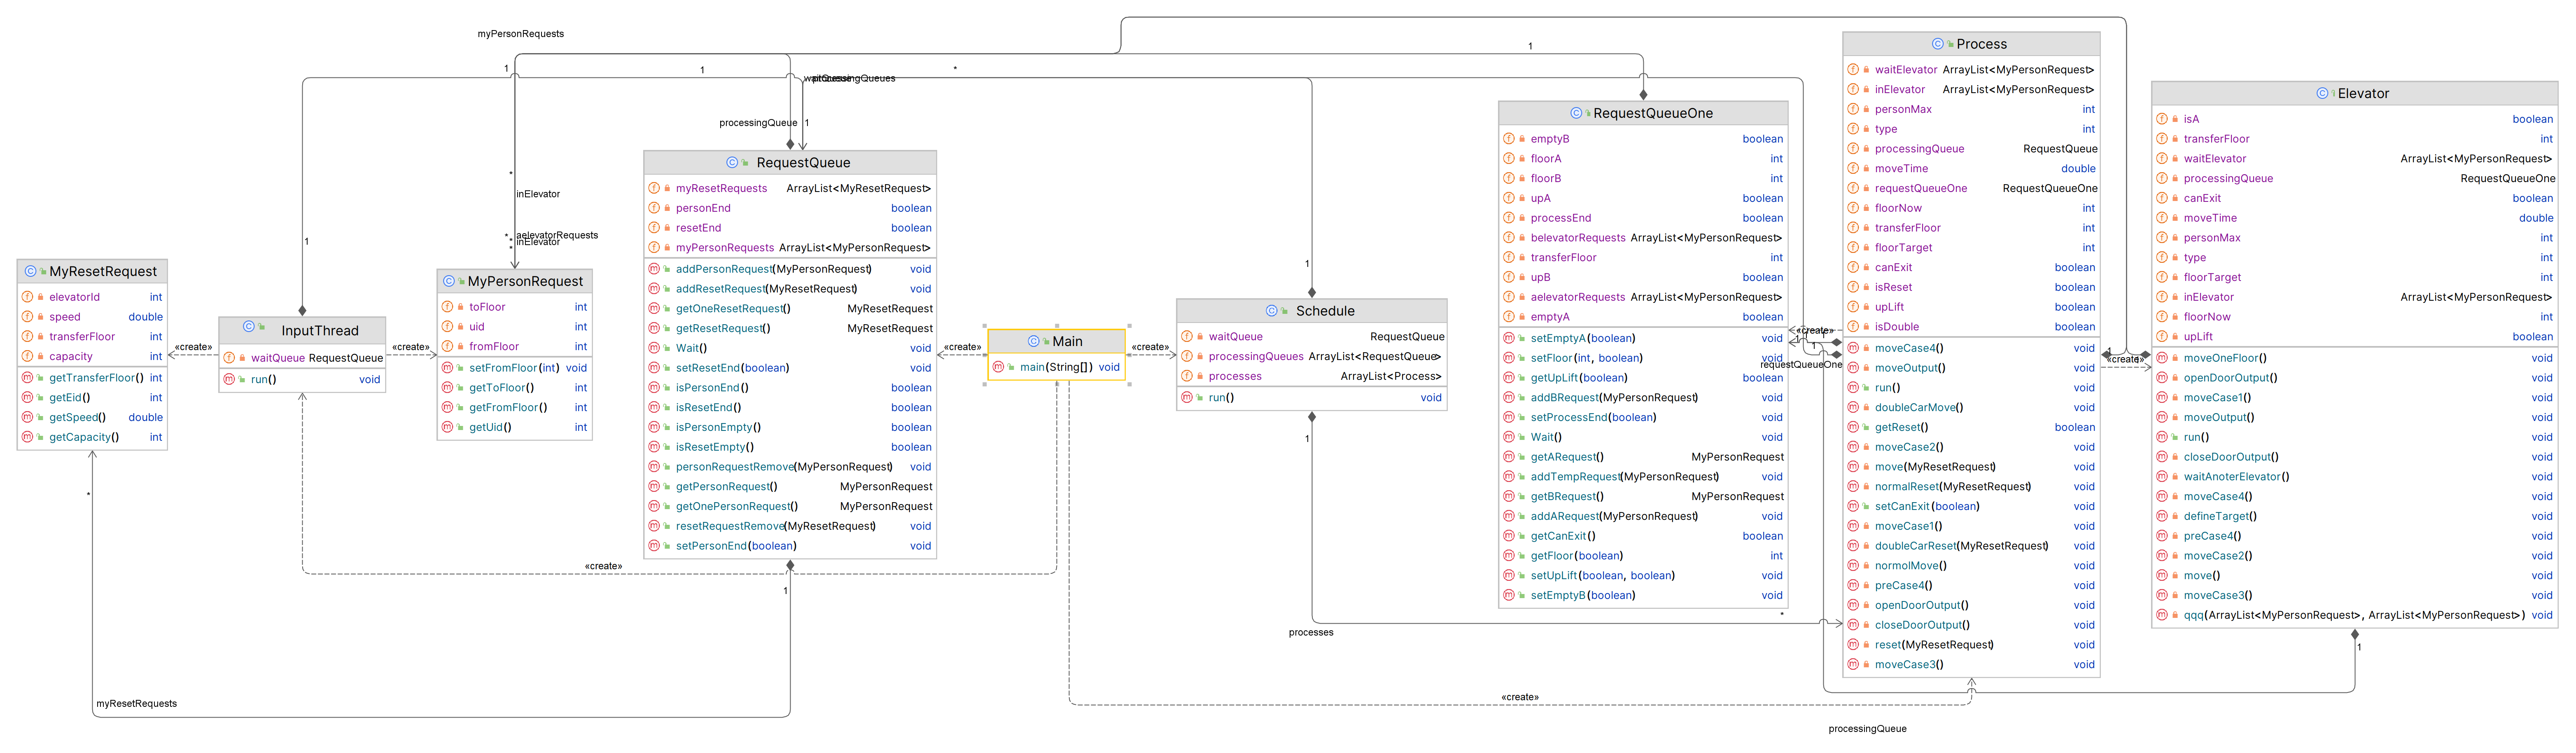Image resolution: width=2576 pixels, height=753 pixels.
Task: Select the Process class header
Action: point(1971,44)
